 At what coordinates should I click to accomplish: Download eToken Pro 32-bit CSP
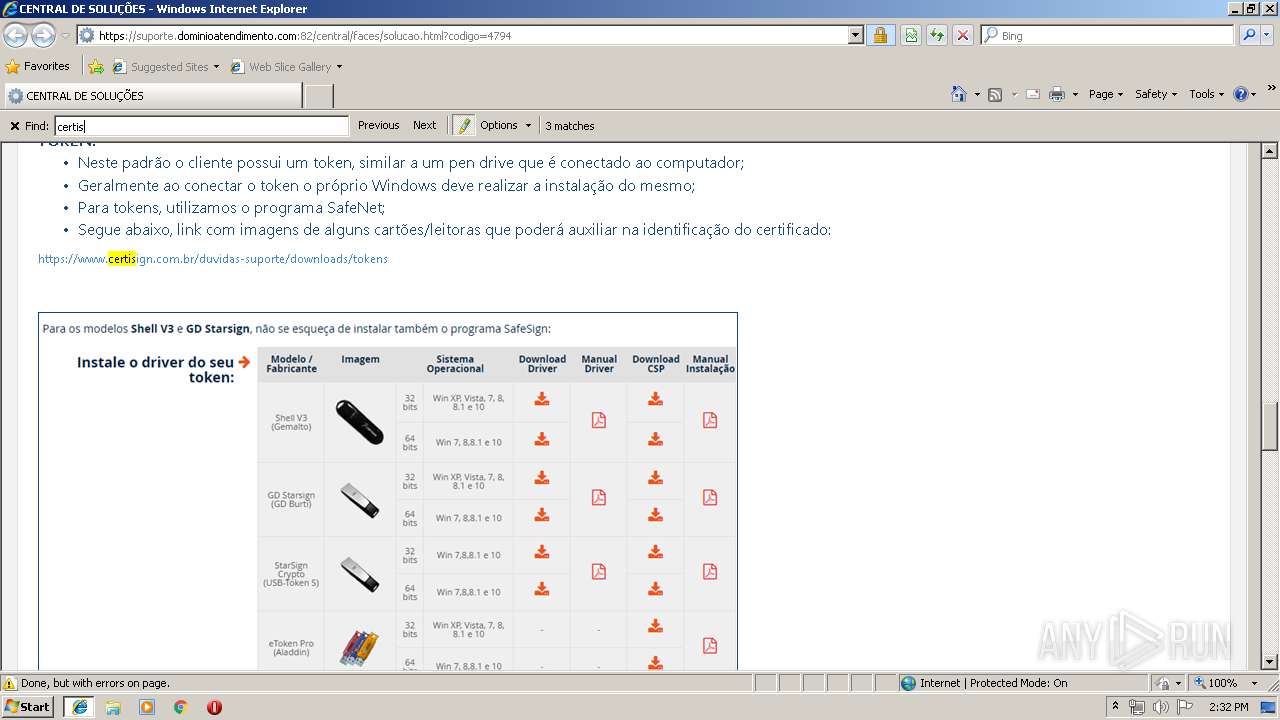coord(655,626)
